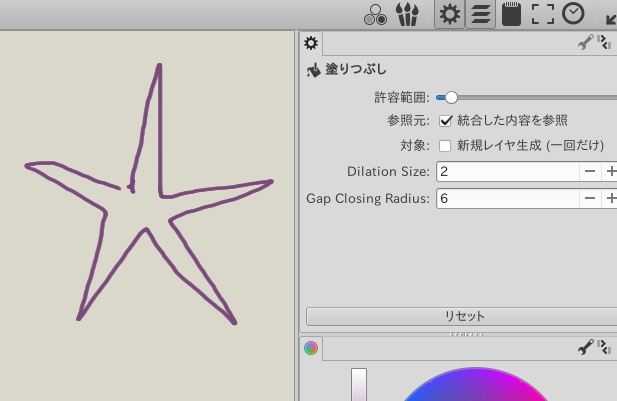Click the Dilation Size input field
The width and height of the screenshot is (617, 401).
tap(508, 172)
